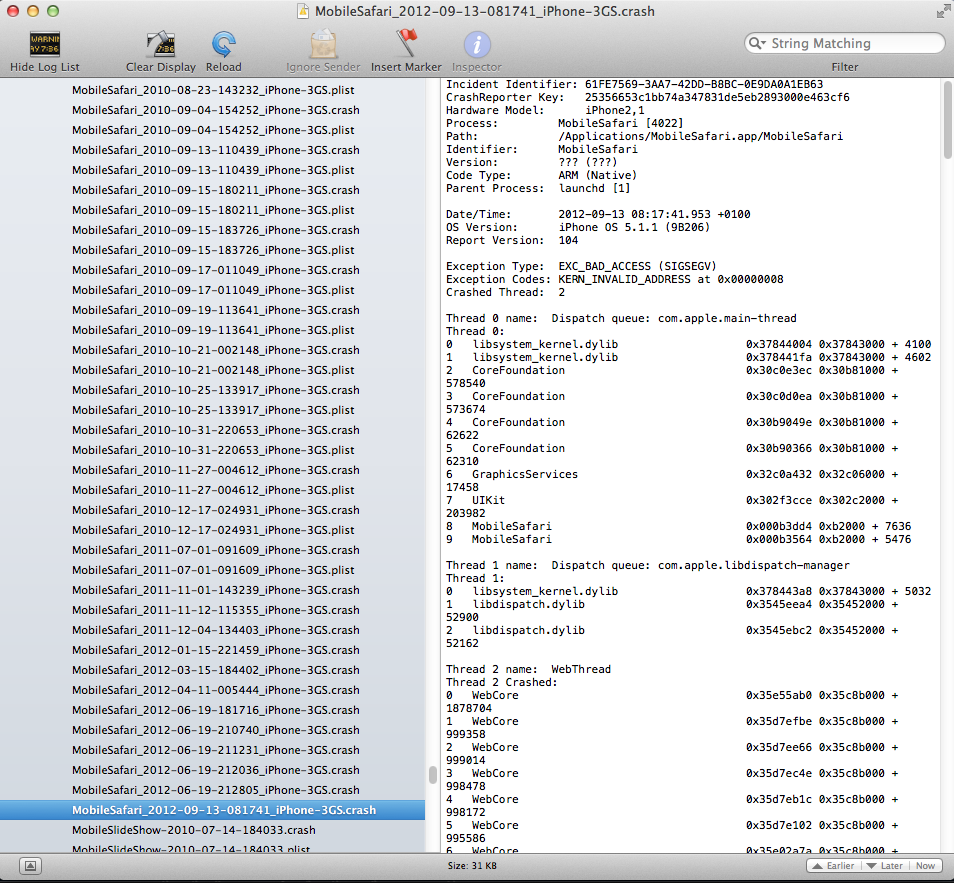The width and height of the screenshot is (954, 883).
Task: Click the magnifier icon in search field
Action: click(756, 43)
